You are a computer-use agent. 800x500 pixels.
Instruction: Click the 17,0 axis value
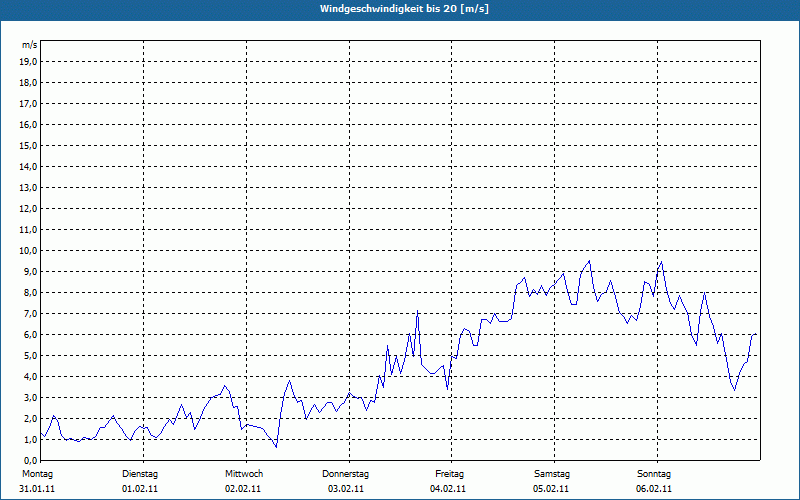coord(28,104)
